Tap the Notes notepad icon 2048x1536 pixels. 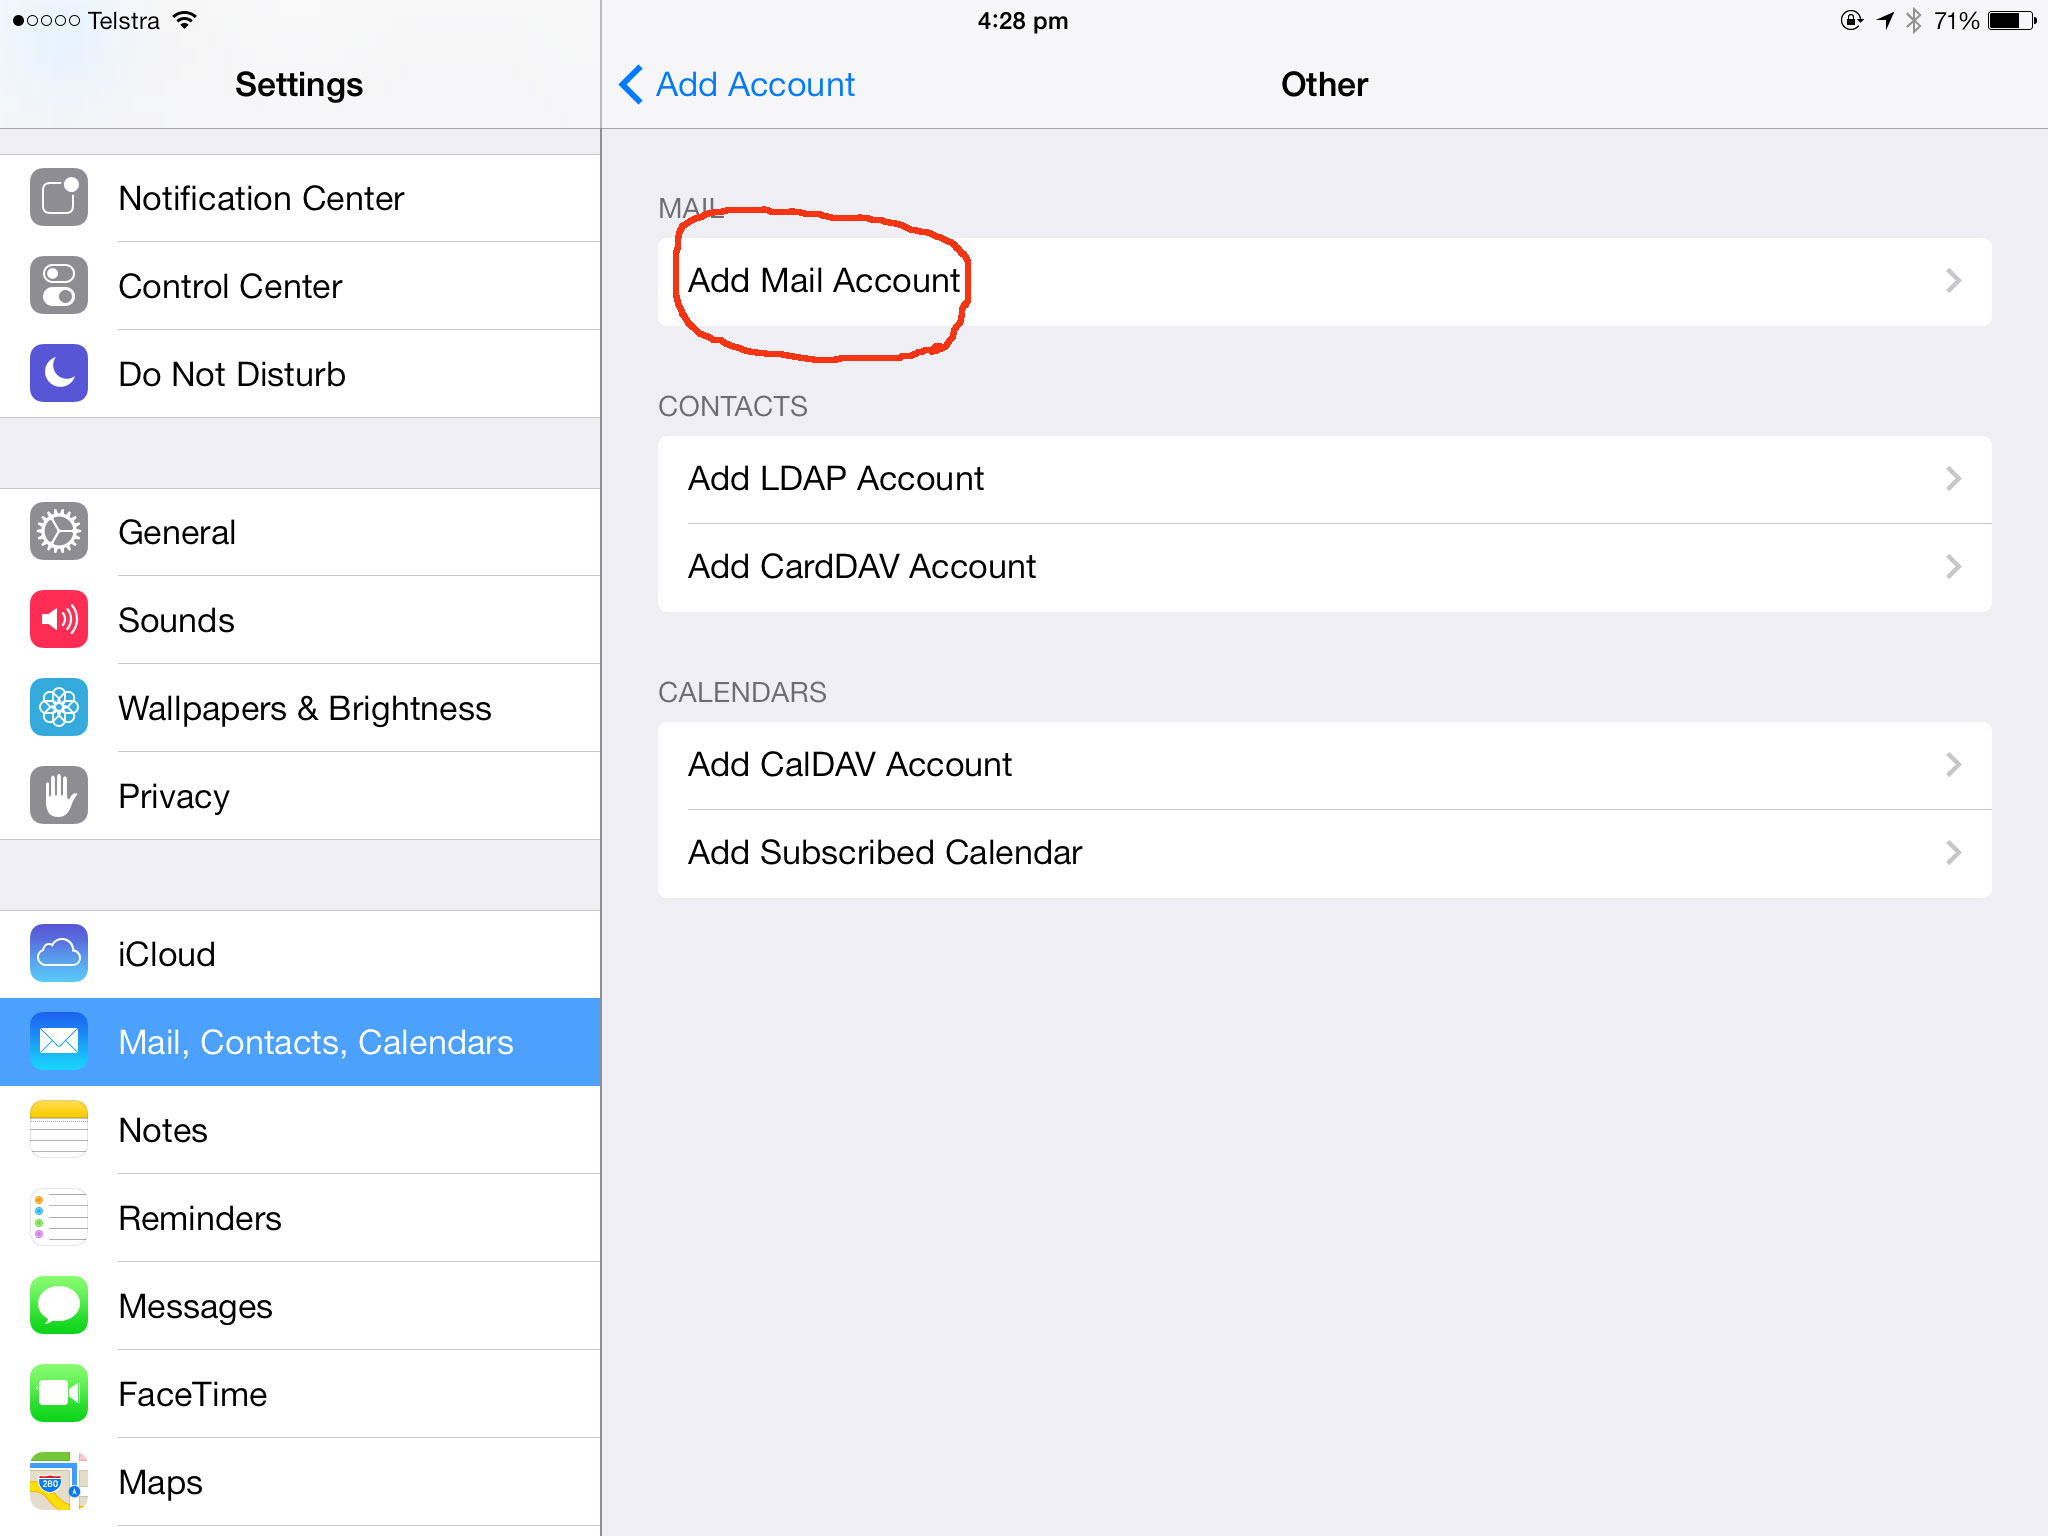59,1129
